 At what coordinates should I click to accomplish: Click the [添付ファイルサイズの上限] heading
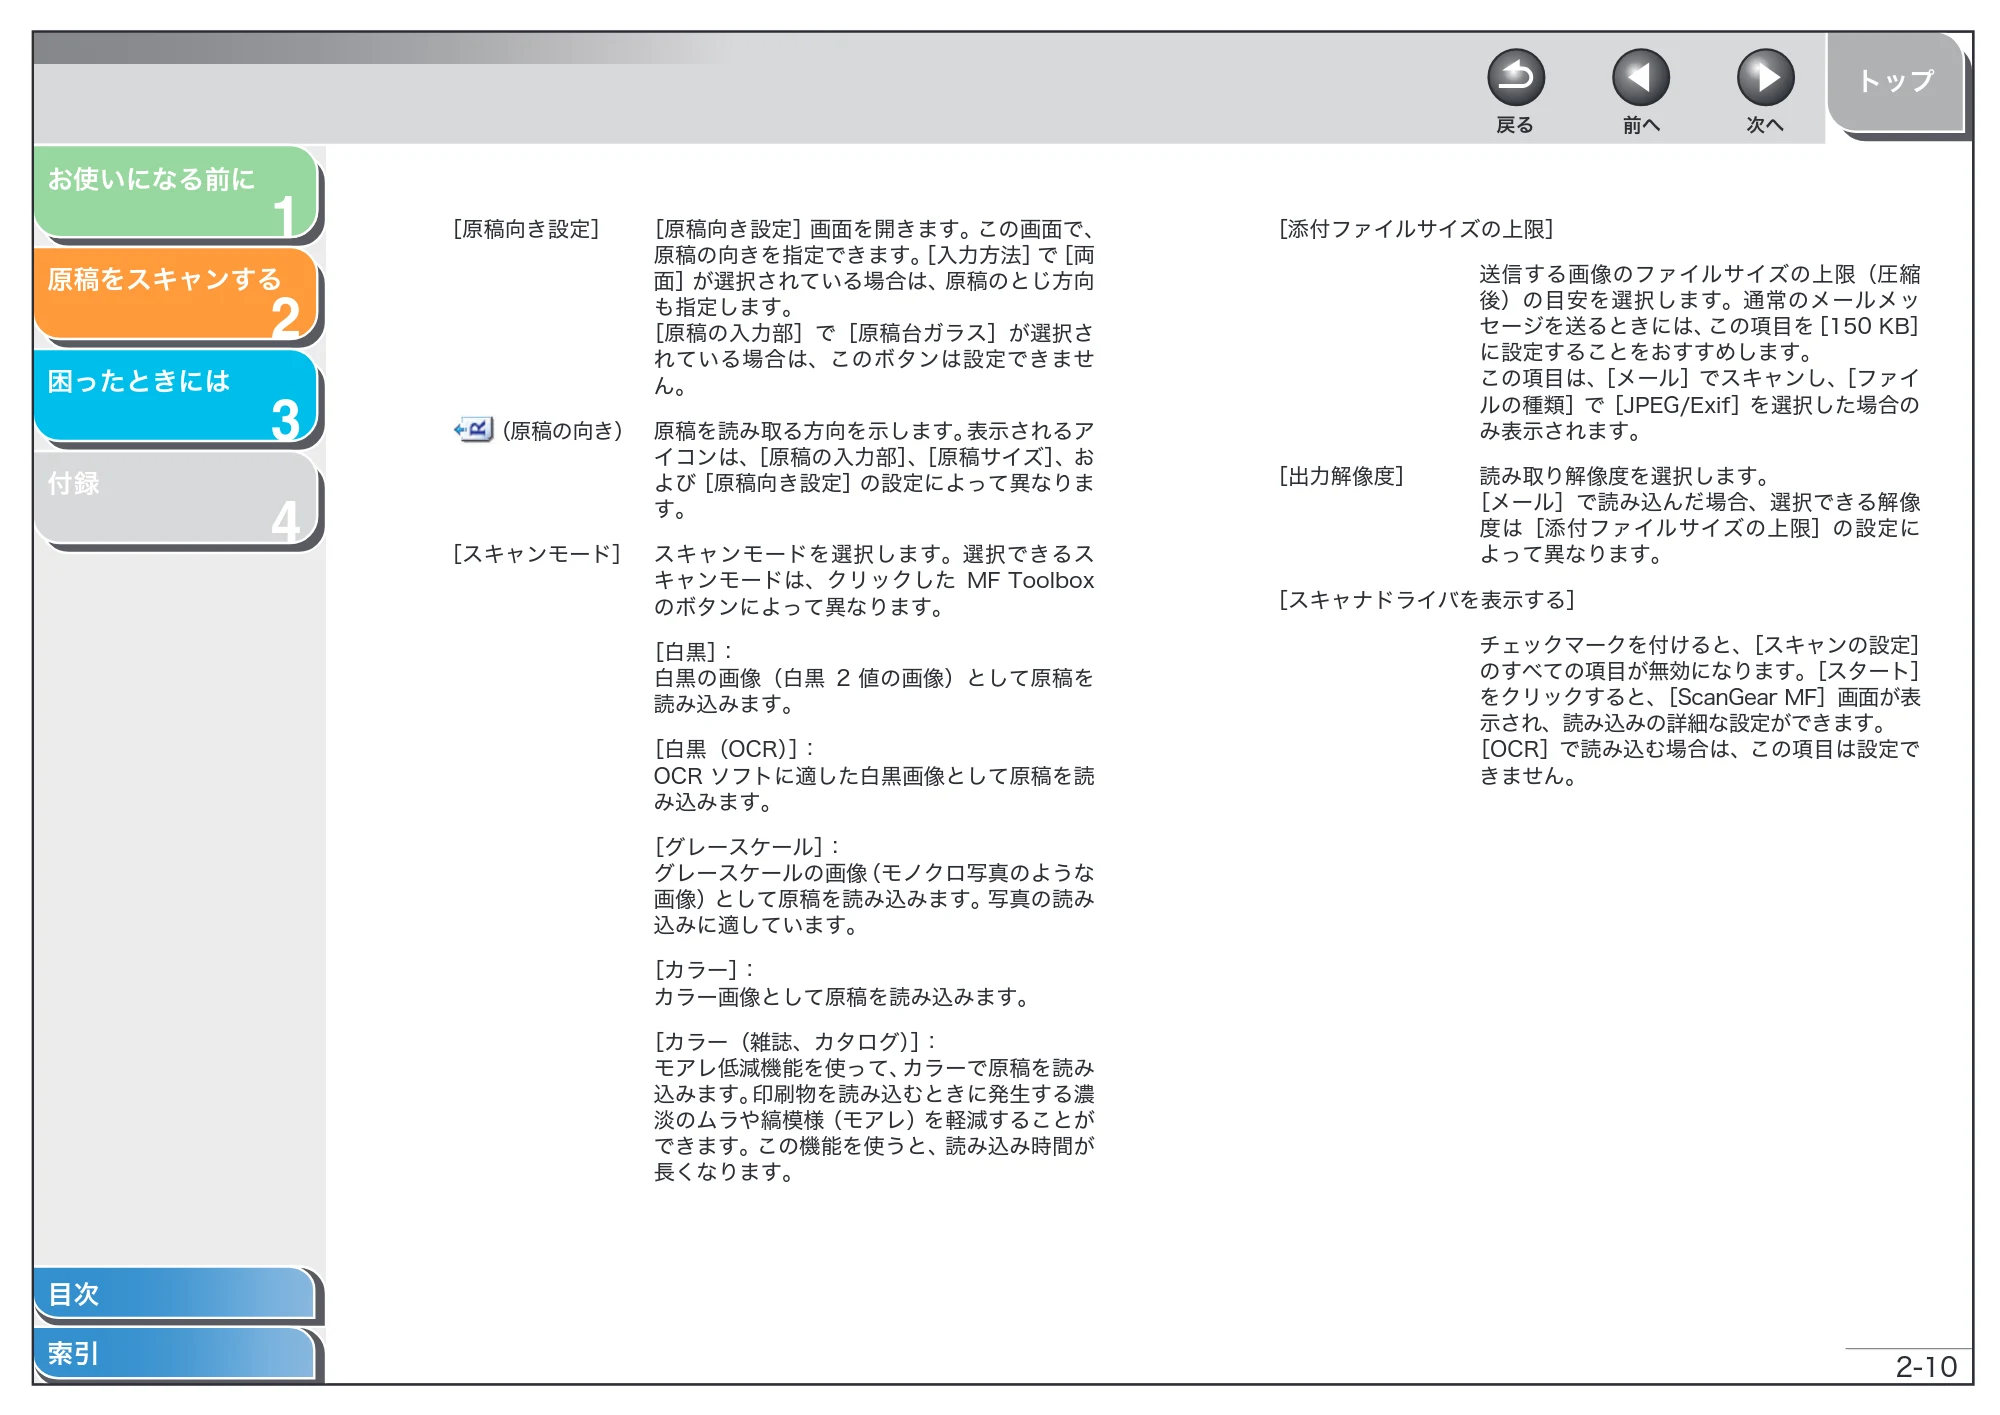(1416, 229)
